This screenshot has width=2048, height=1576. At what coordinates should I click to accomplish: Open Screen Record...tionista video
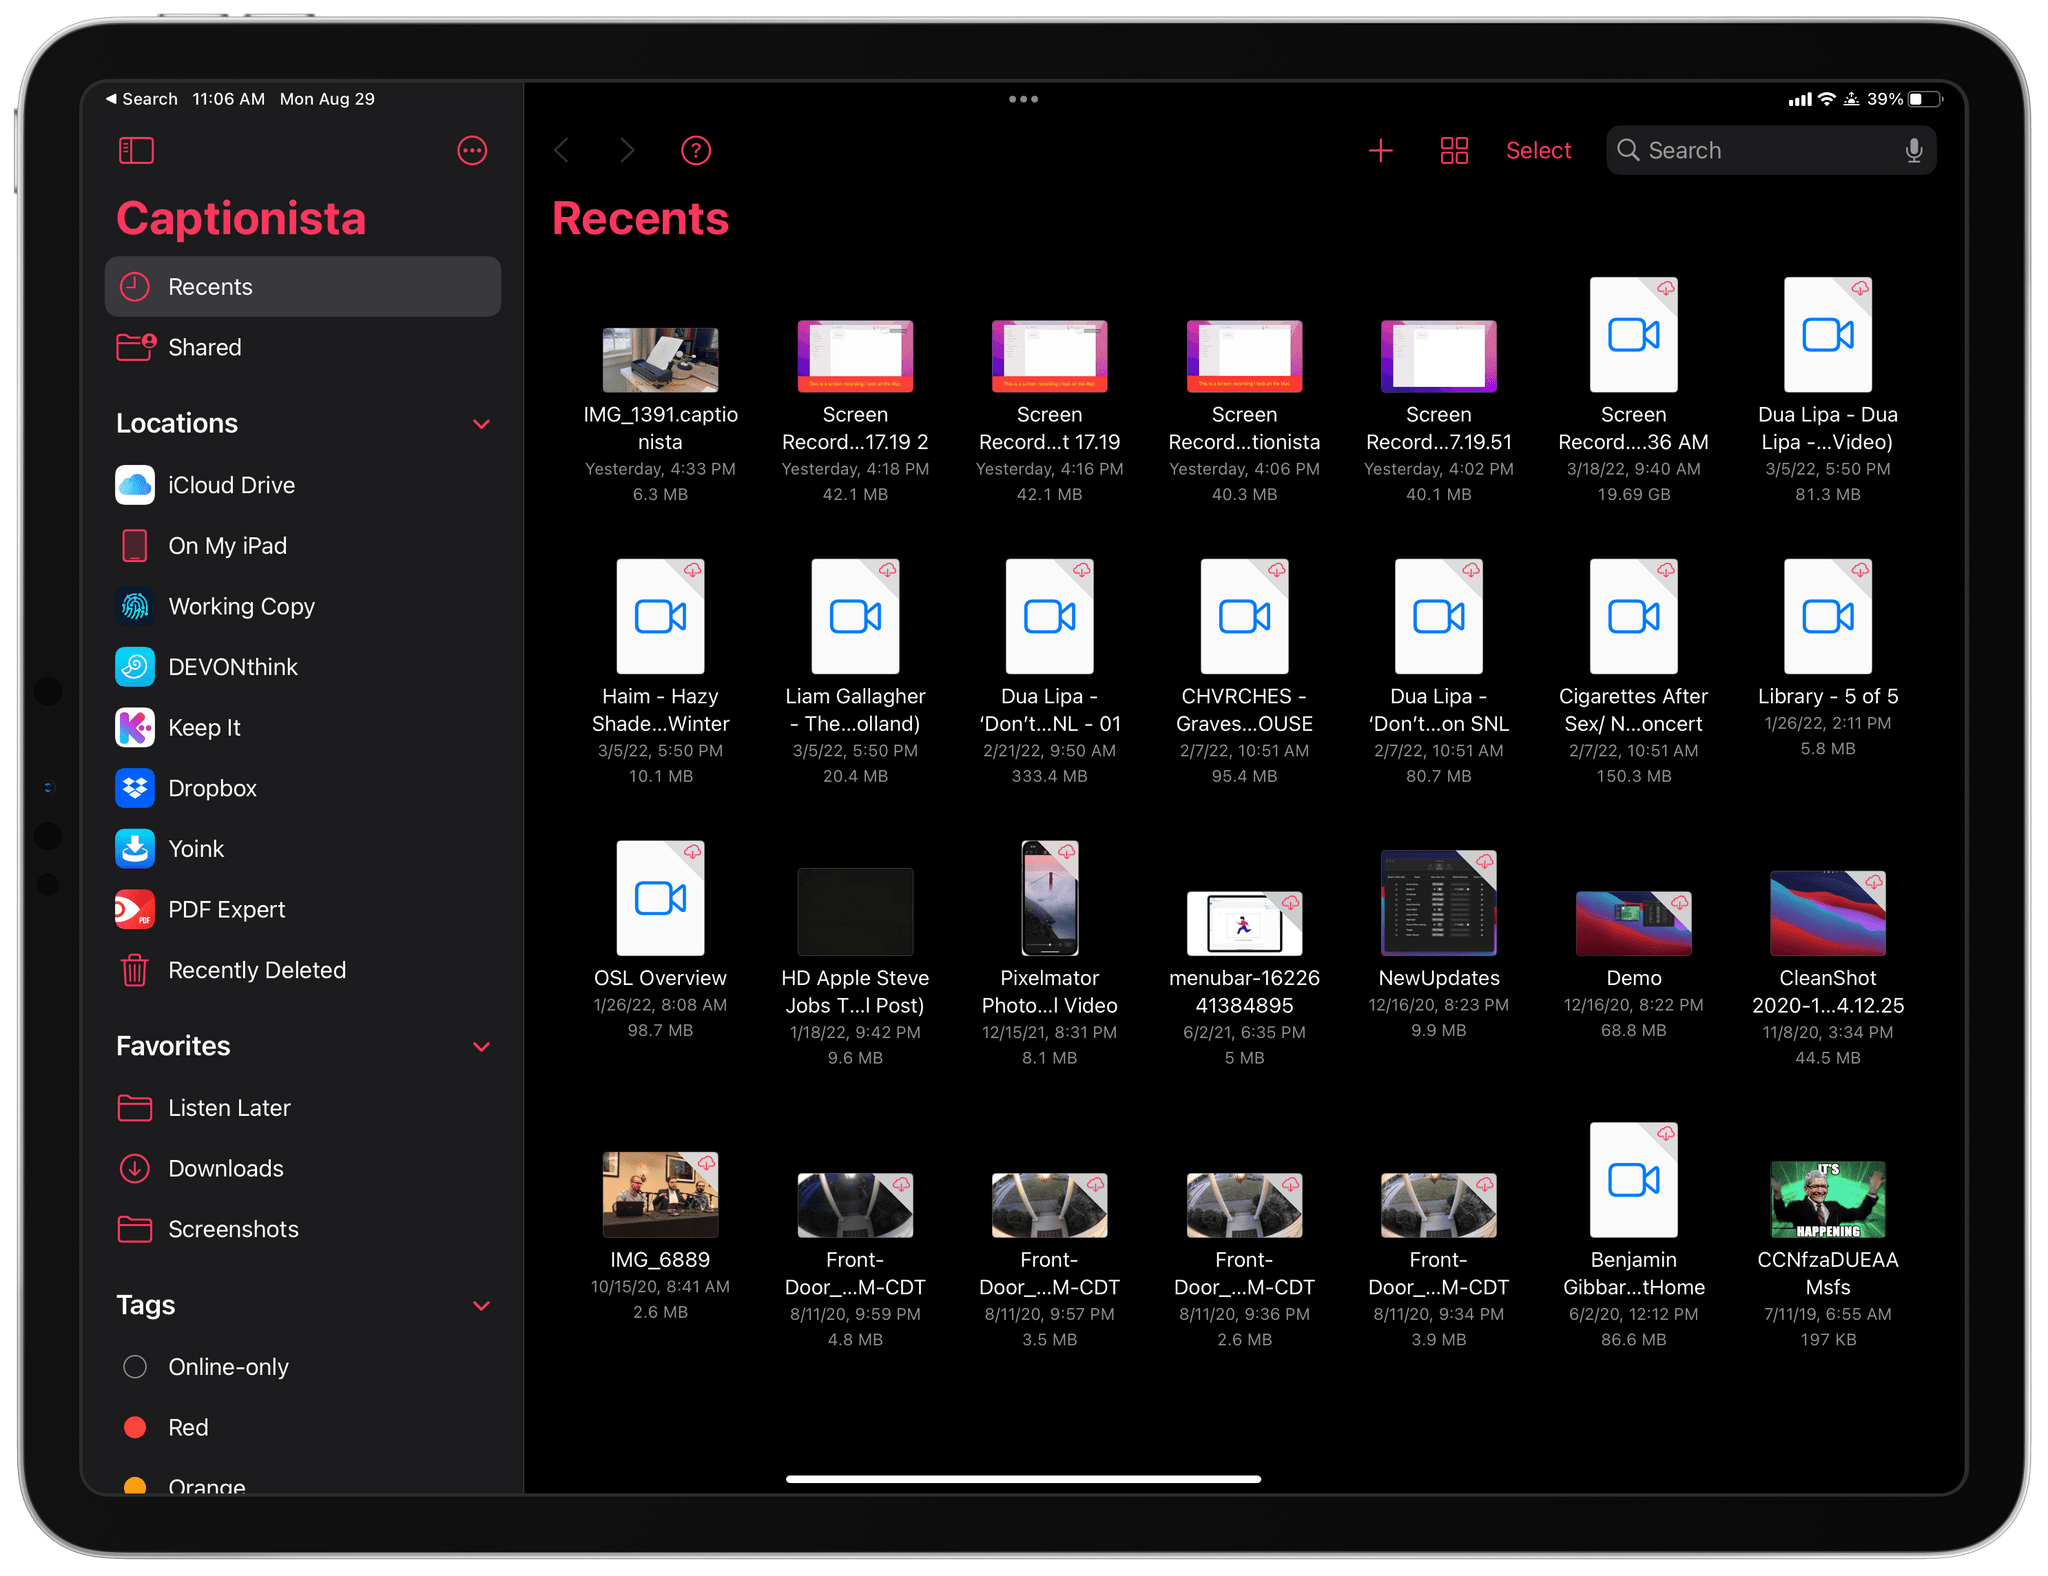pos(1244,412)
